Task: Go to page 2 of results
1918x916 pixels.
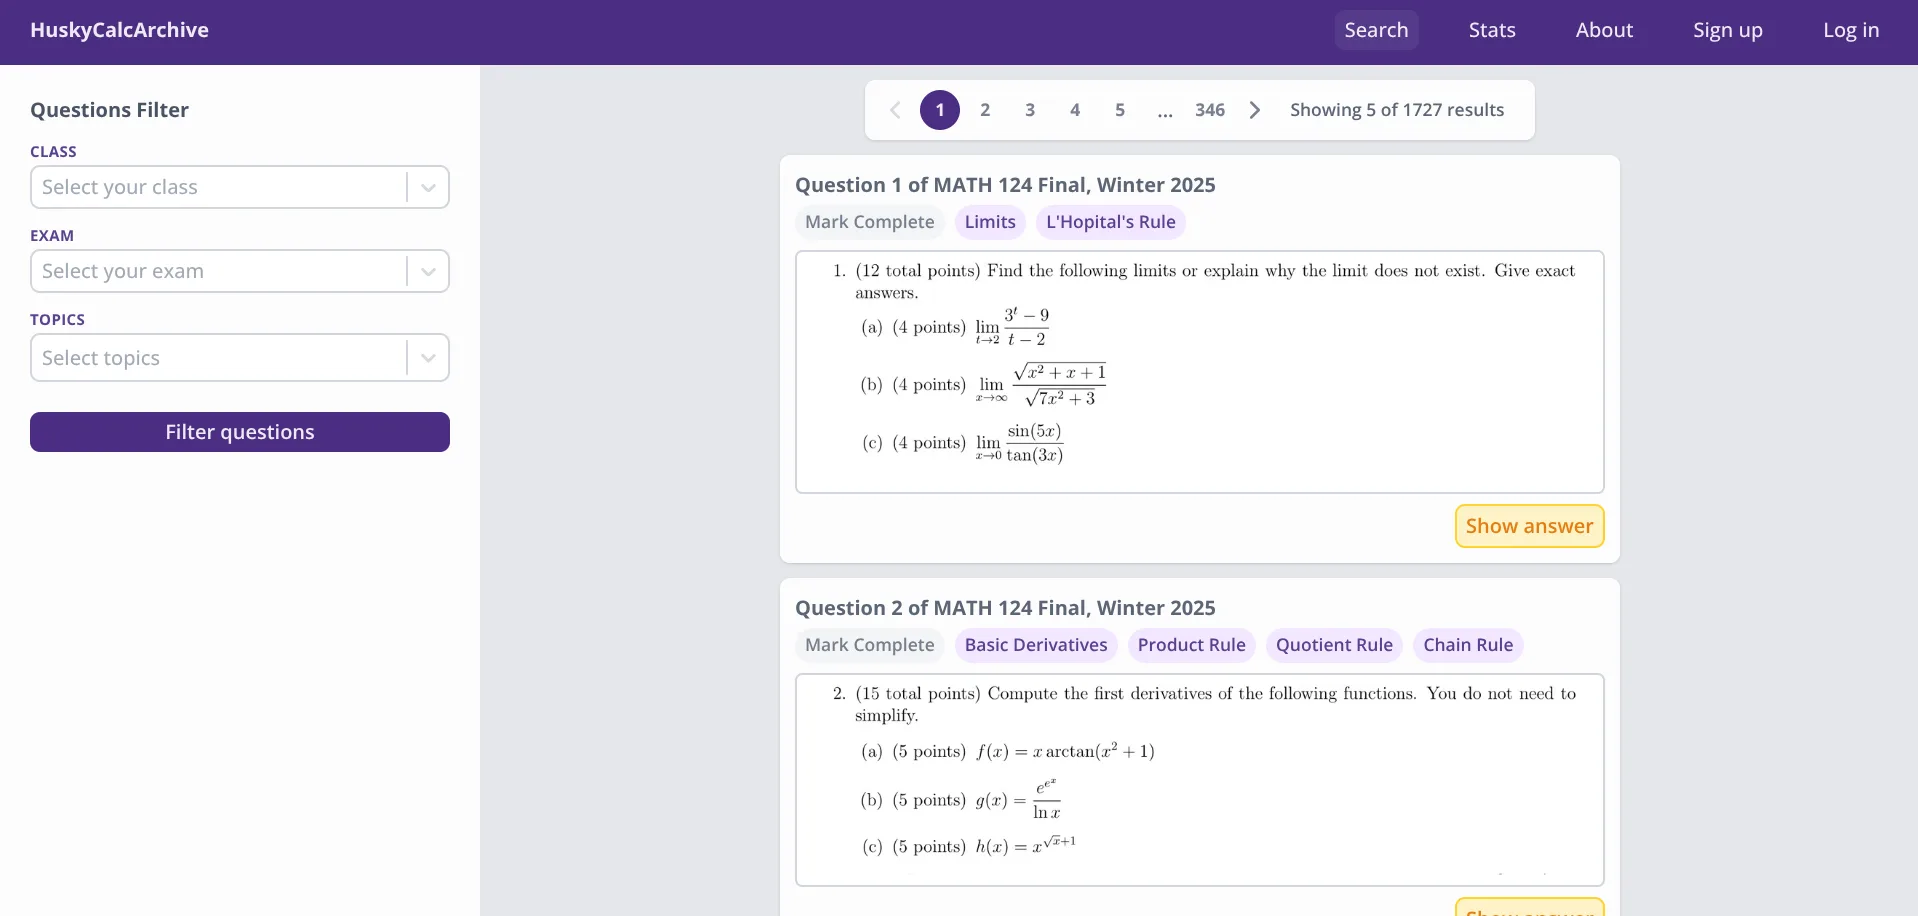Action: [x=985, y=110]
